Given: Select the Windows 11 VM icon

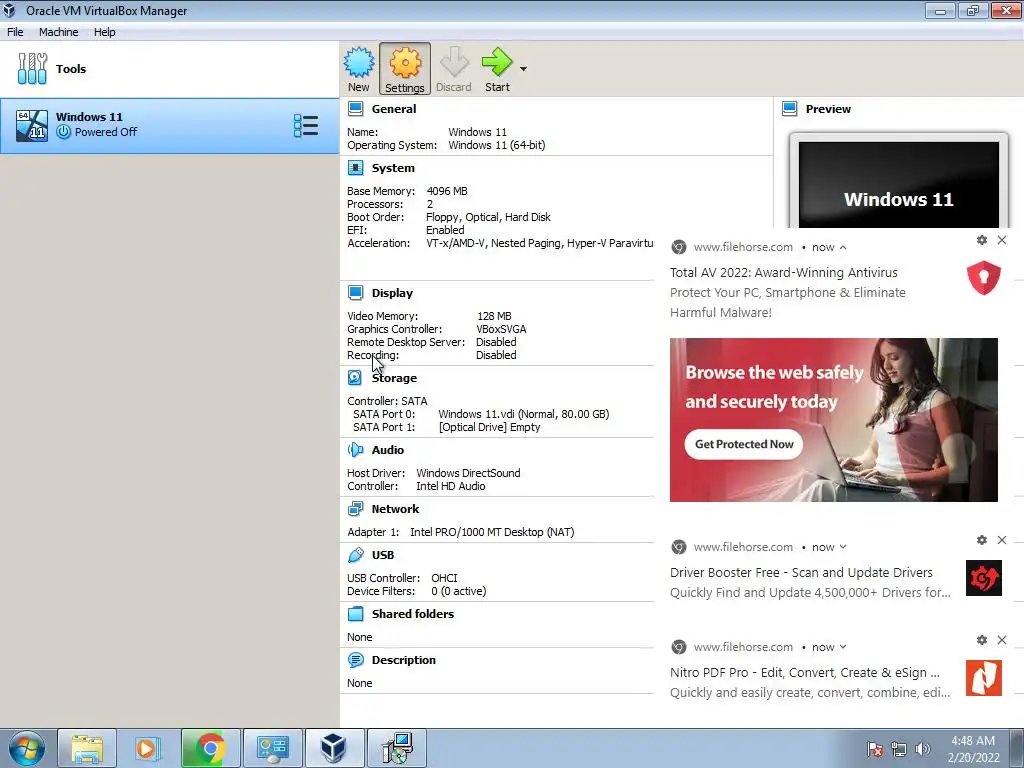Looking at the screenshot, I should tap(32, 125).
